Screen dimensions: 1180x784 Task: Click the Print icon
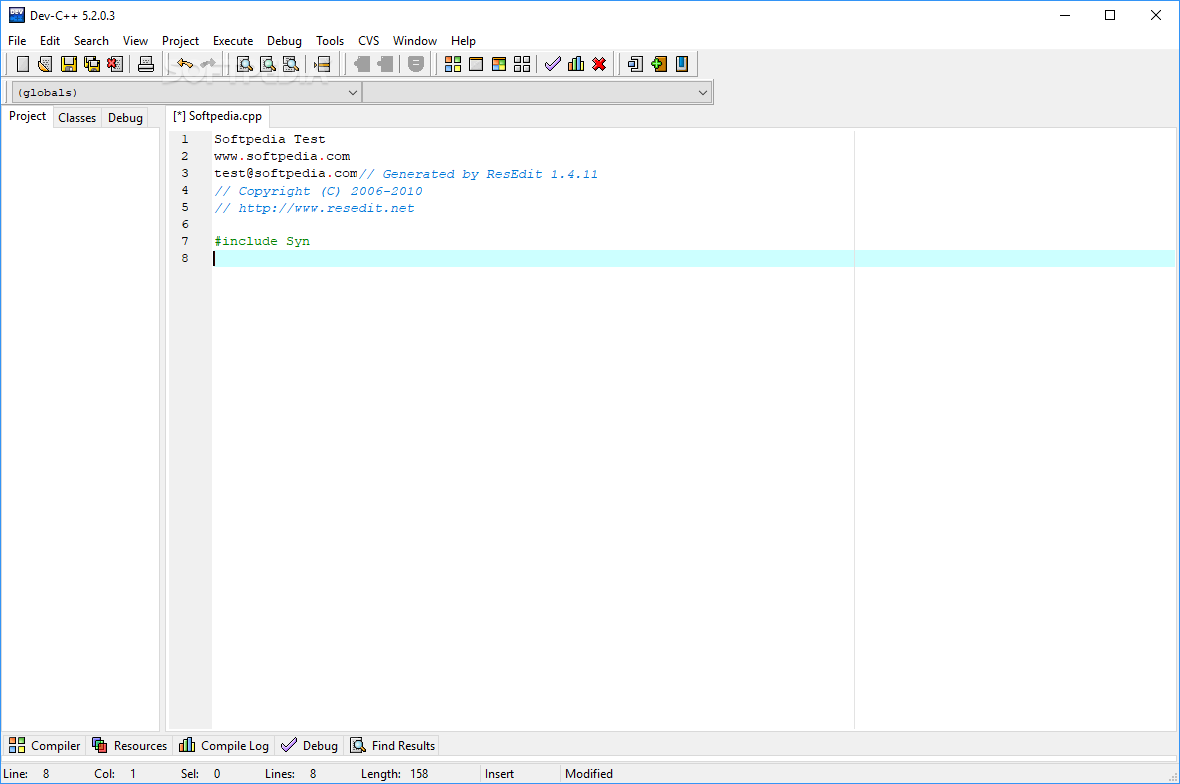(x=145, y=64)
